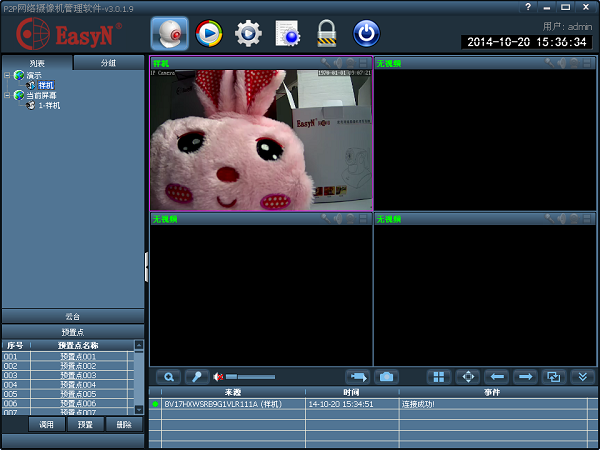Click the 调用 button
The width and height of the screenshot is (600, 450).
(x=46, y=425)
